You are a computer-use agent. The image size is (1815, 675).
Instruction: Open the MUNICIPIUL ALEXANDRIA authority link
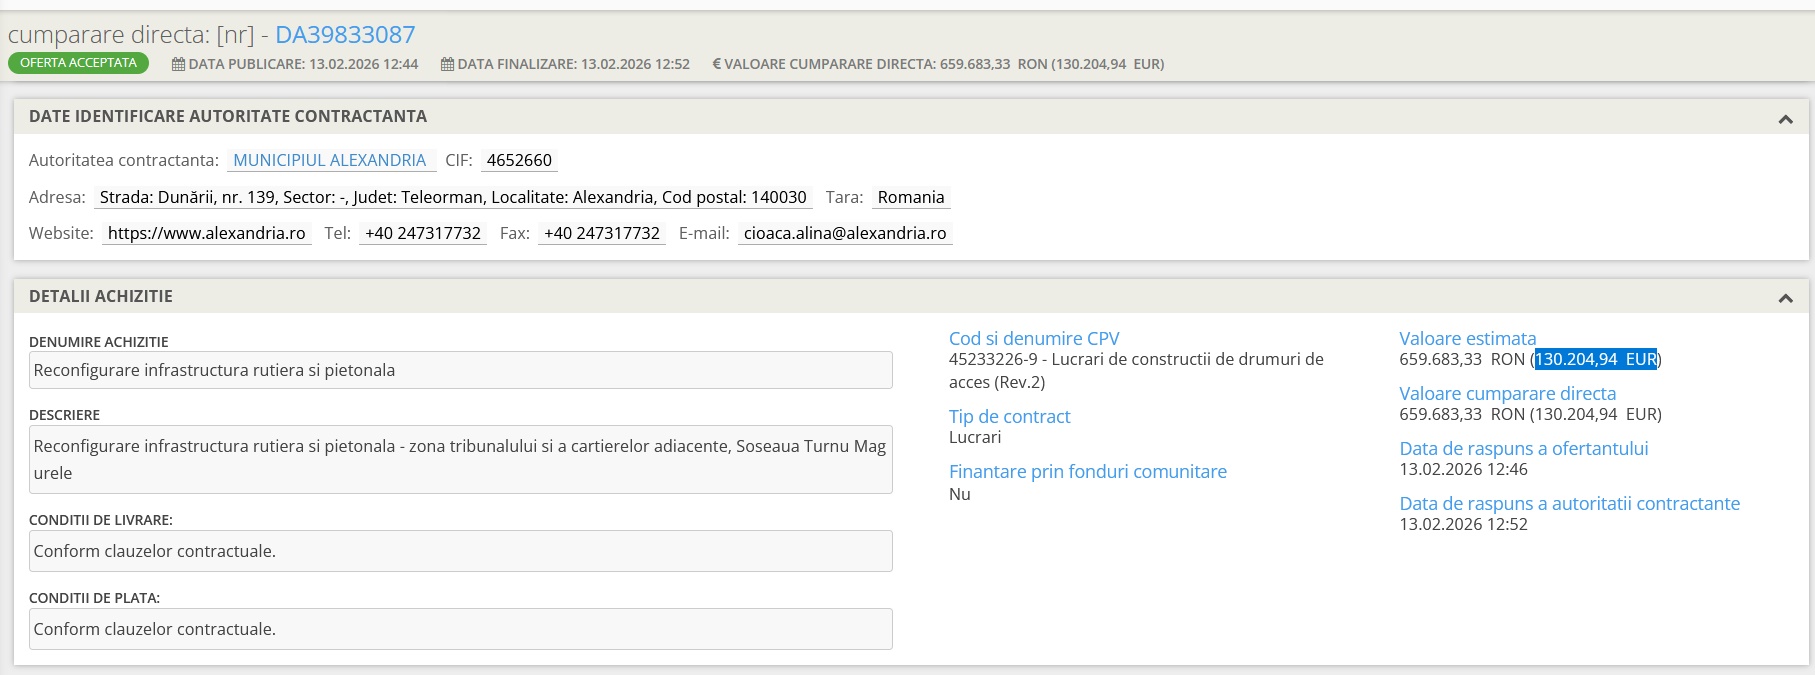330,160
